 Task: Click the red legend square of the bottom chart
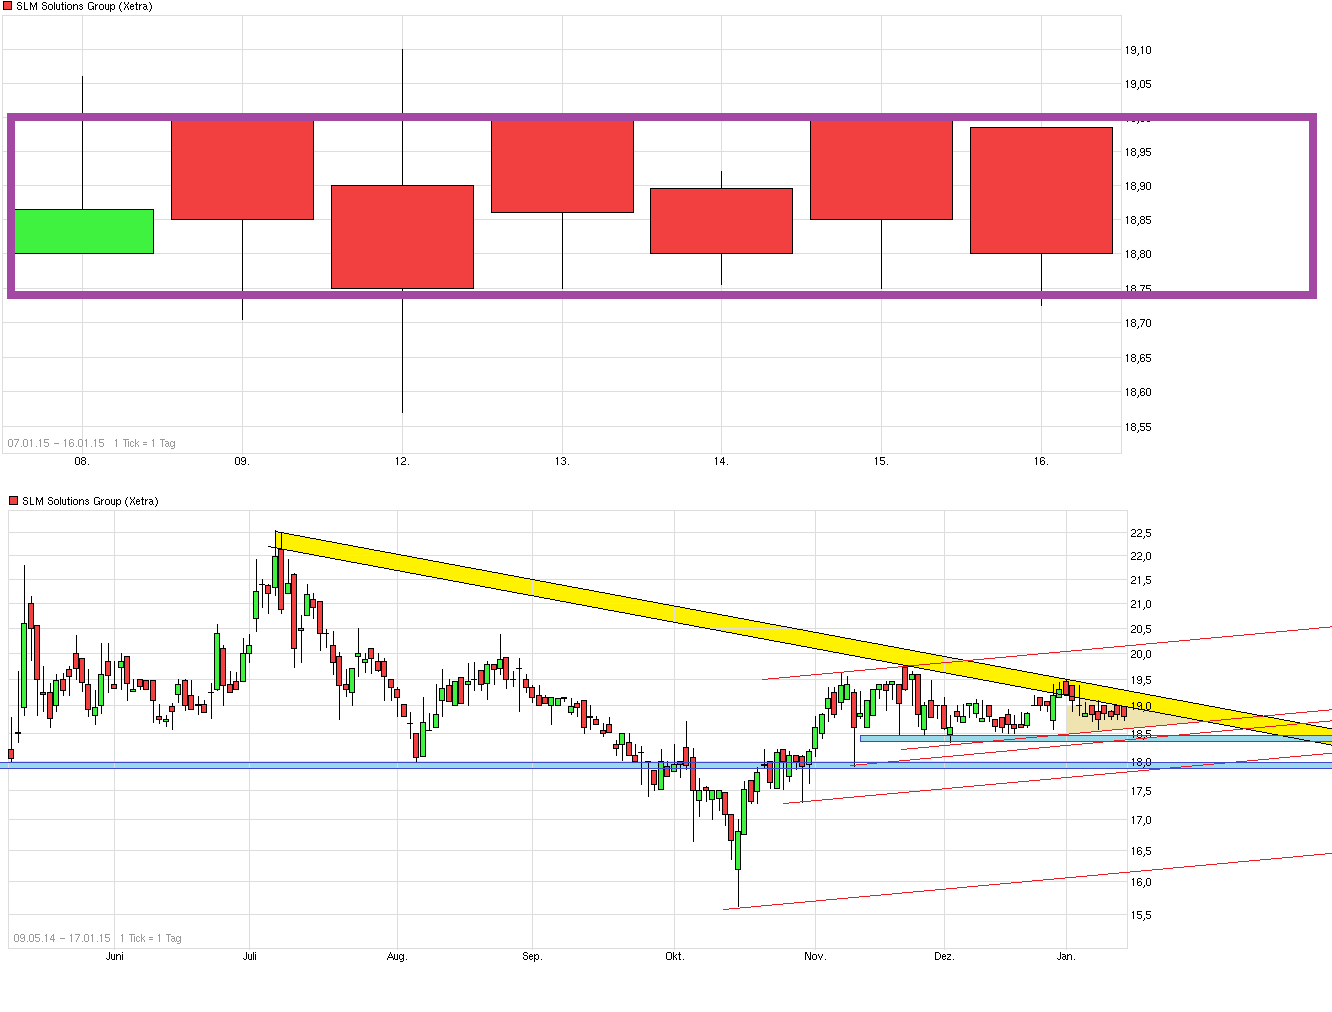click(14, 501)
